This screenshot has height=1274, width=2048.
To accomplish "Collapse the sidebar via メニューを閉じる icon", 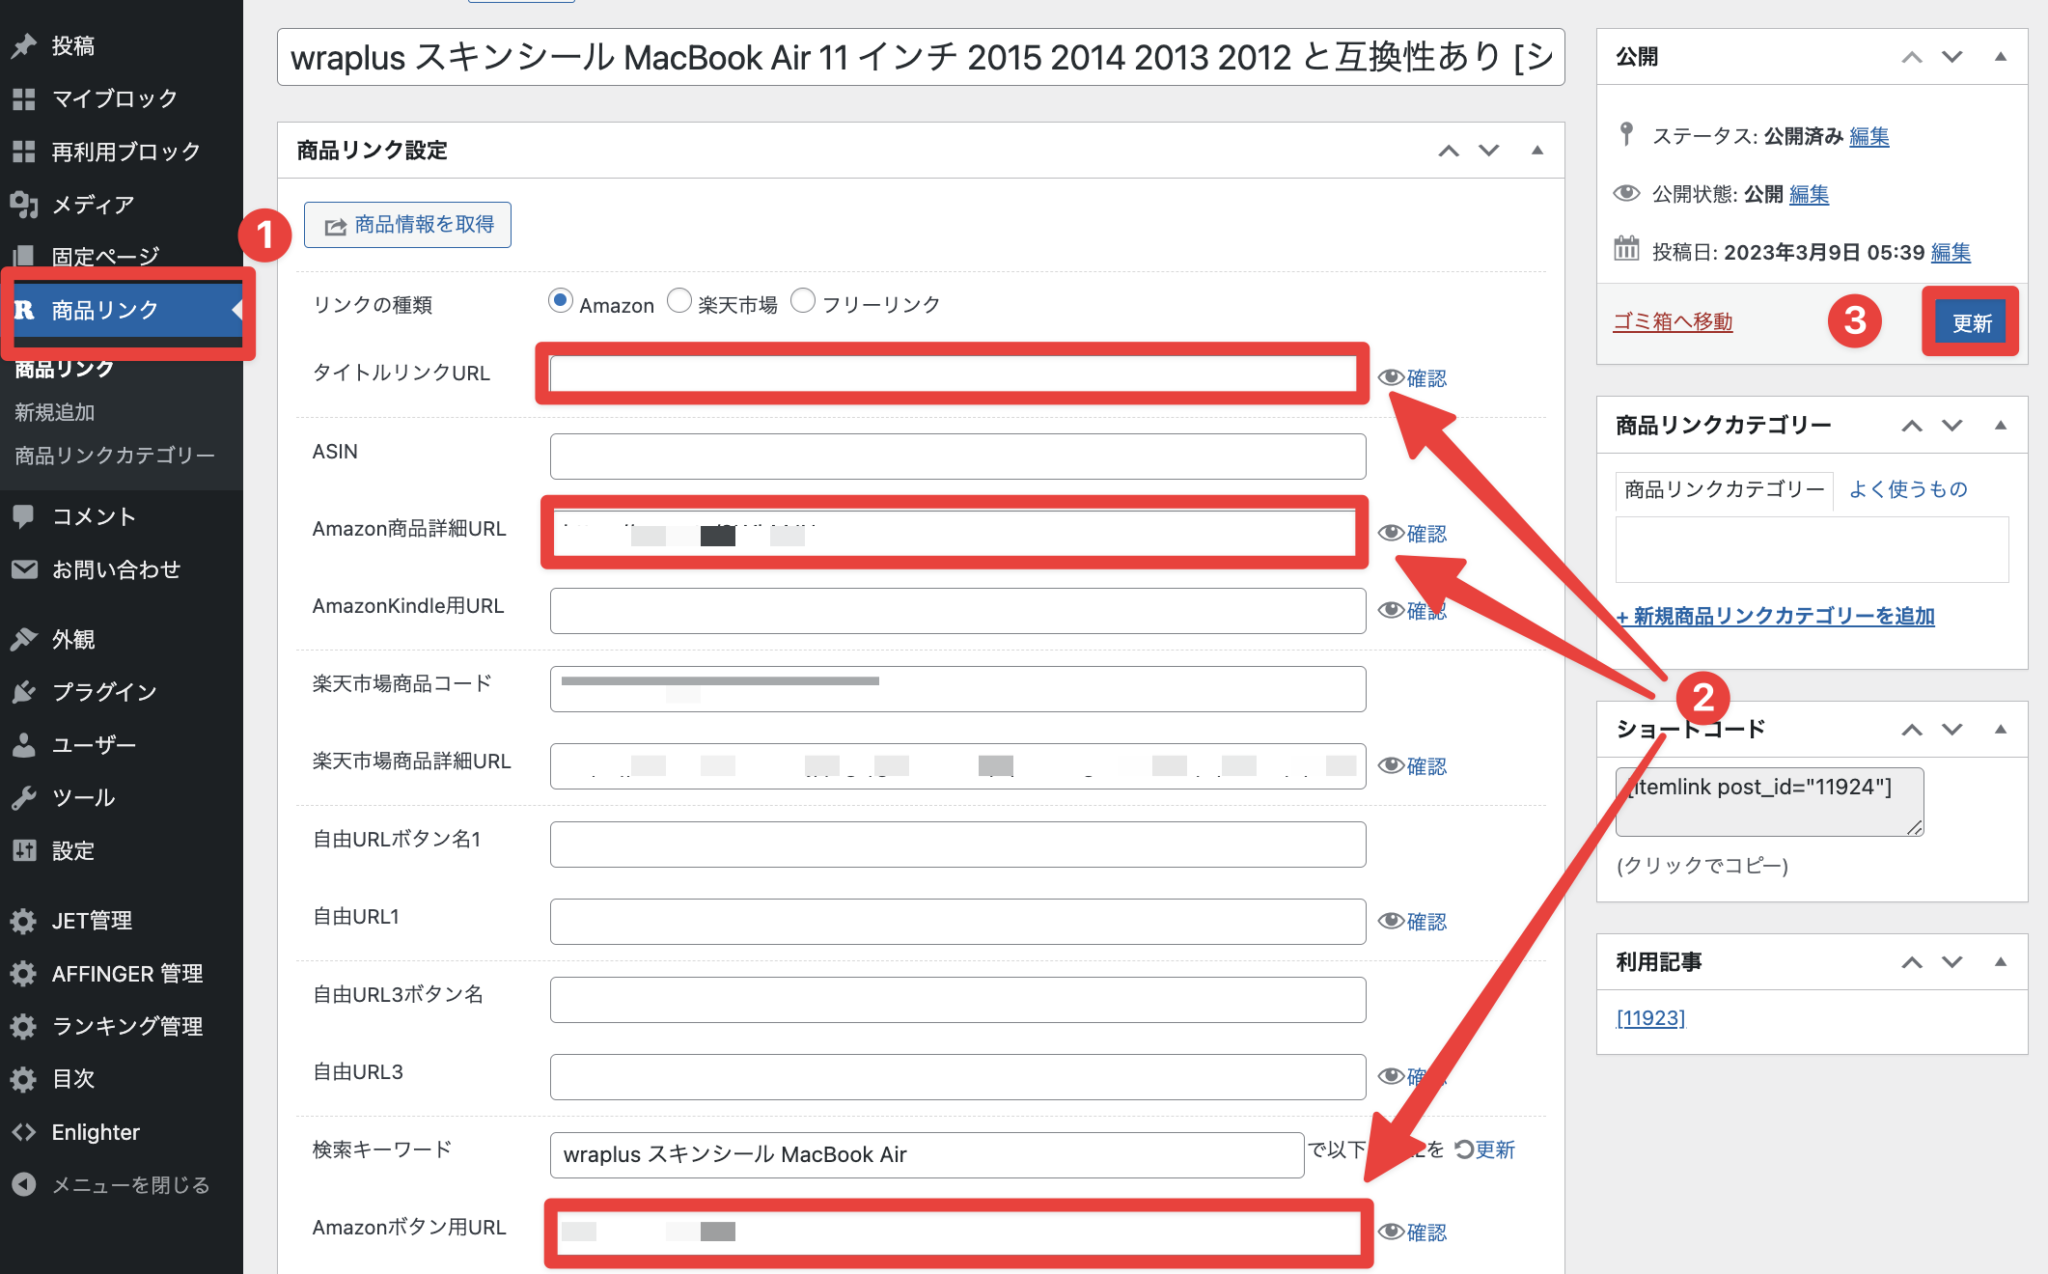I will [24, 1184].
